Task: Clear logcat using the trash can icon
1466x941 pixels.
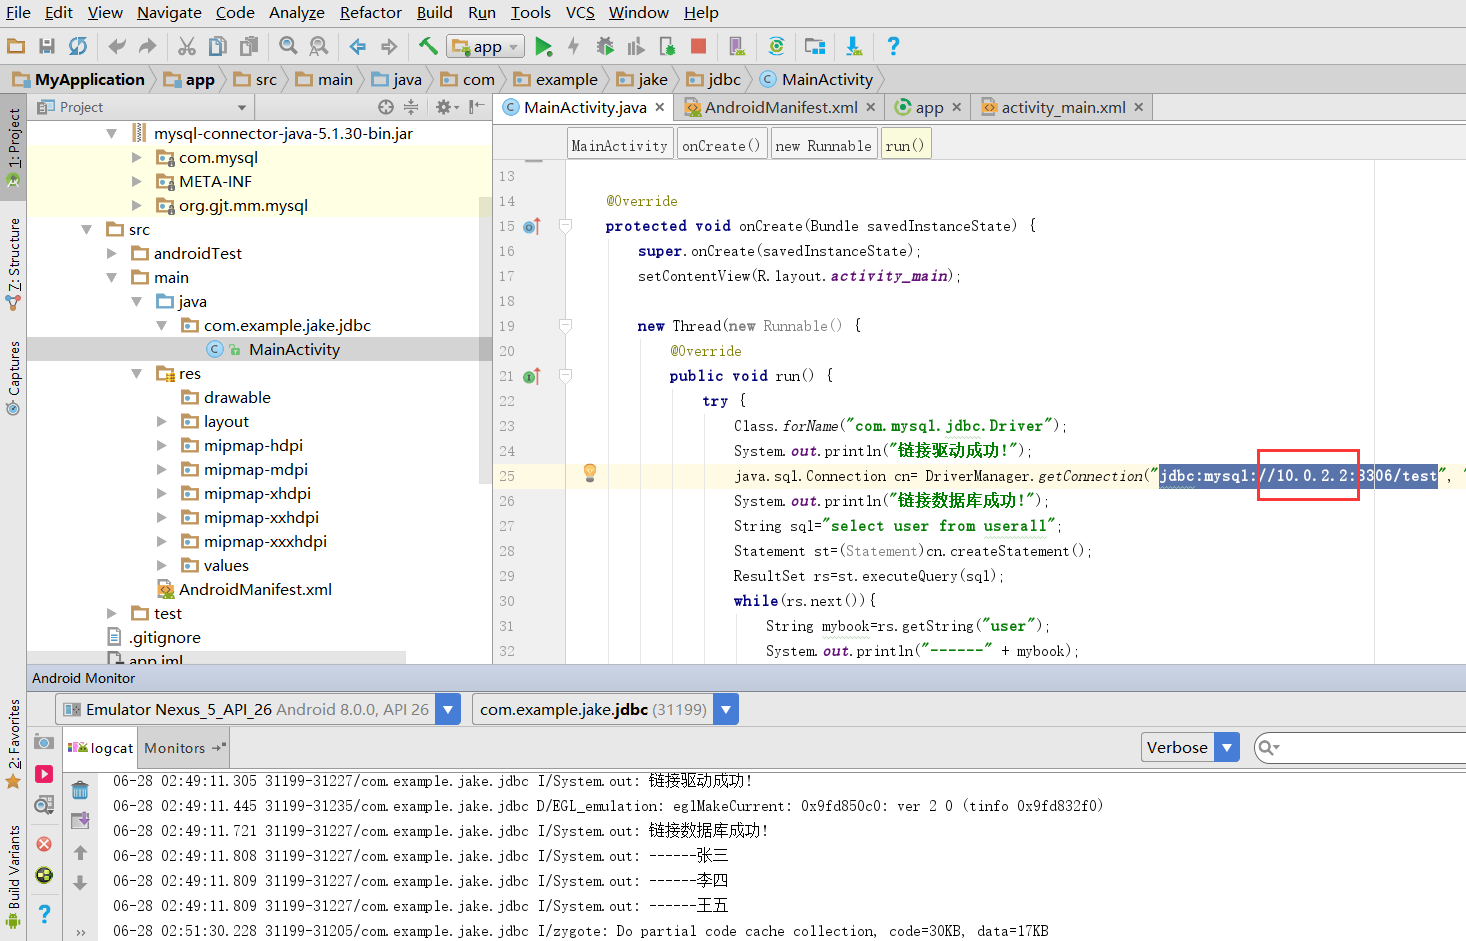Action: [x=80, y=790]
